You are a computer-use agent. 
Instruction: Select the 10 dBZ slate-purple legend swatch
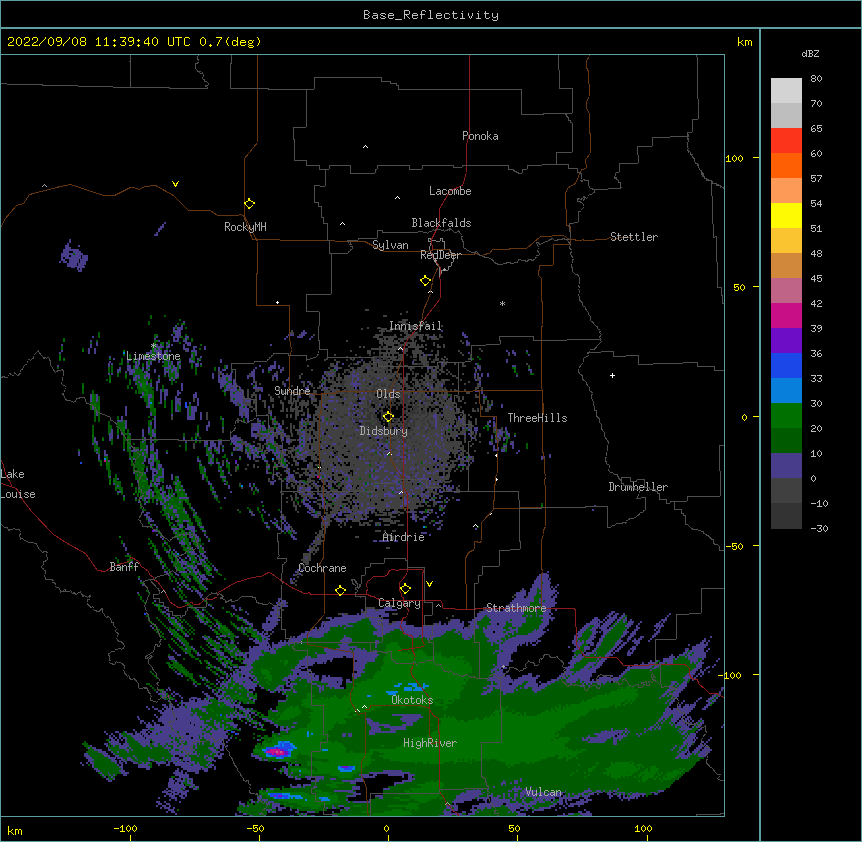(786, 465)
